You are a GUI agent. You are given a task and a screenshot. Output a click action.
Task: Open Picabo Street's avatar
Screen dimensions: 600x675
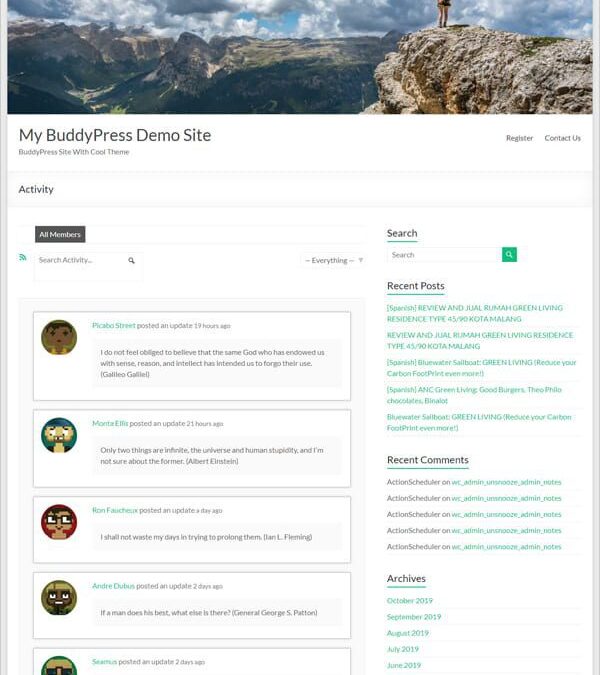59,337
